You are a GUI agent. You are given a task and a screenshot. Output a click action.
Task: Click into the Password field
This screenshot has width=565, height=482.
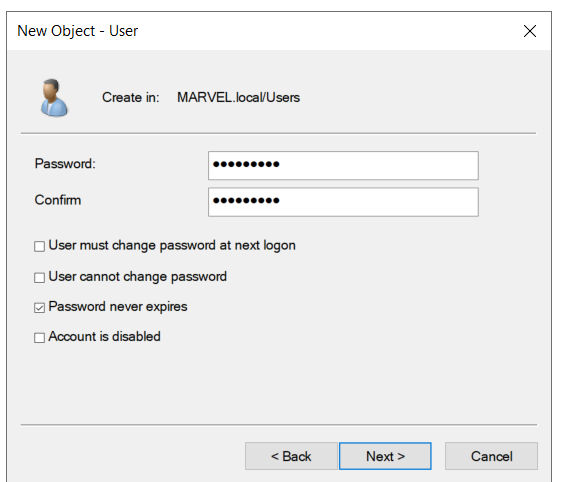(343, 165)
